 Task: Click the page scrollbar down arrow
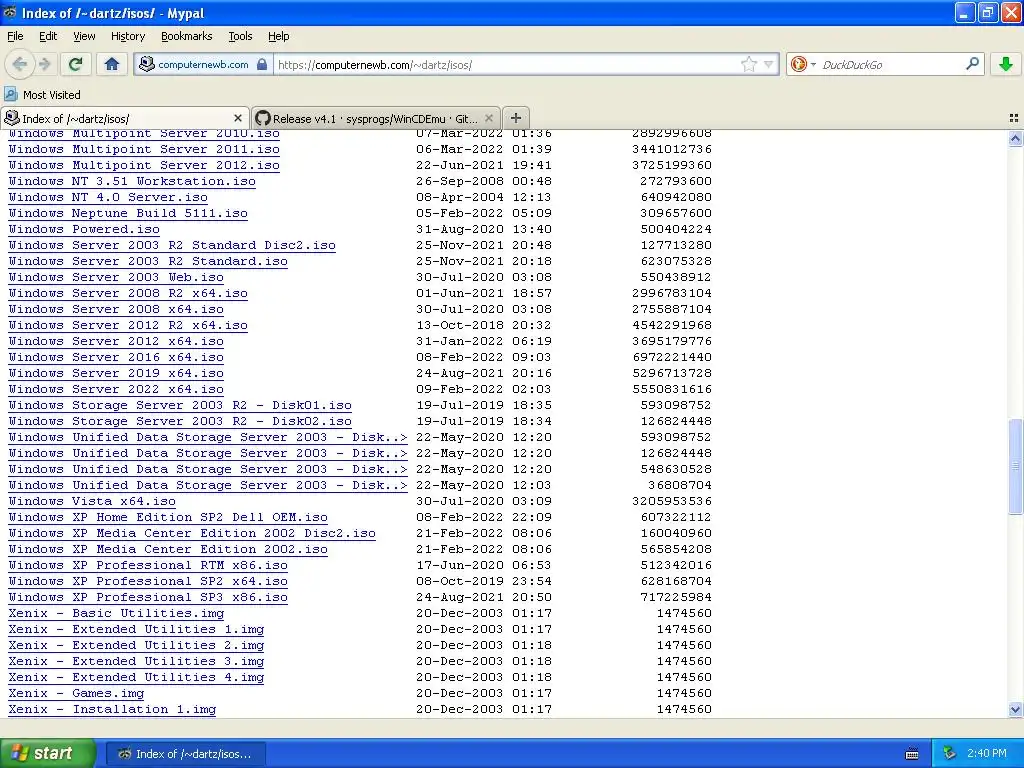click(x=1016, y=710)
